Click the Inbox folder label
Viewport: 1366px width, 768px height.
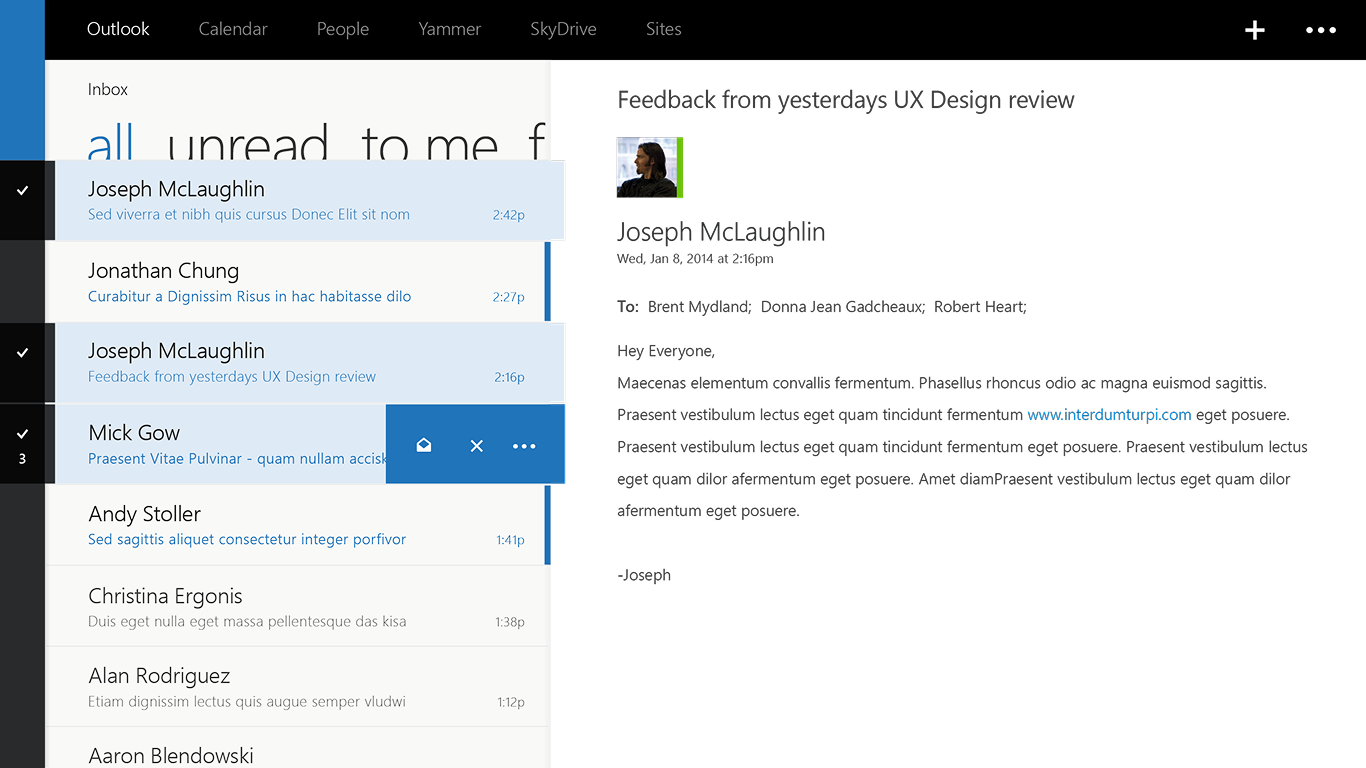[x=108, y=89]
